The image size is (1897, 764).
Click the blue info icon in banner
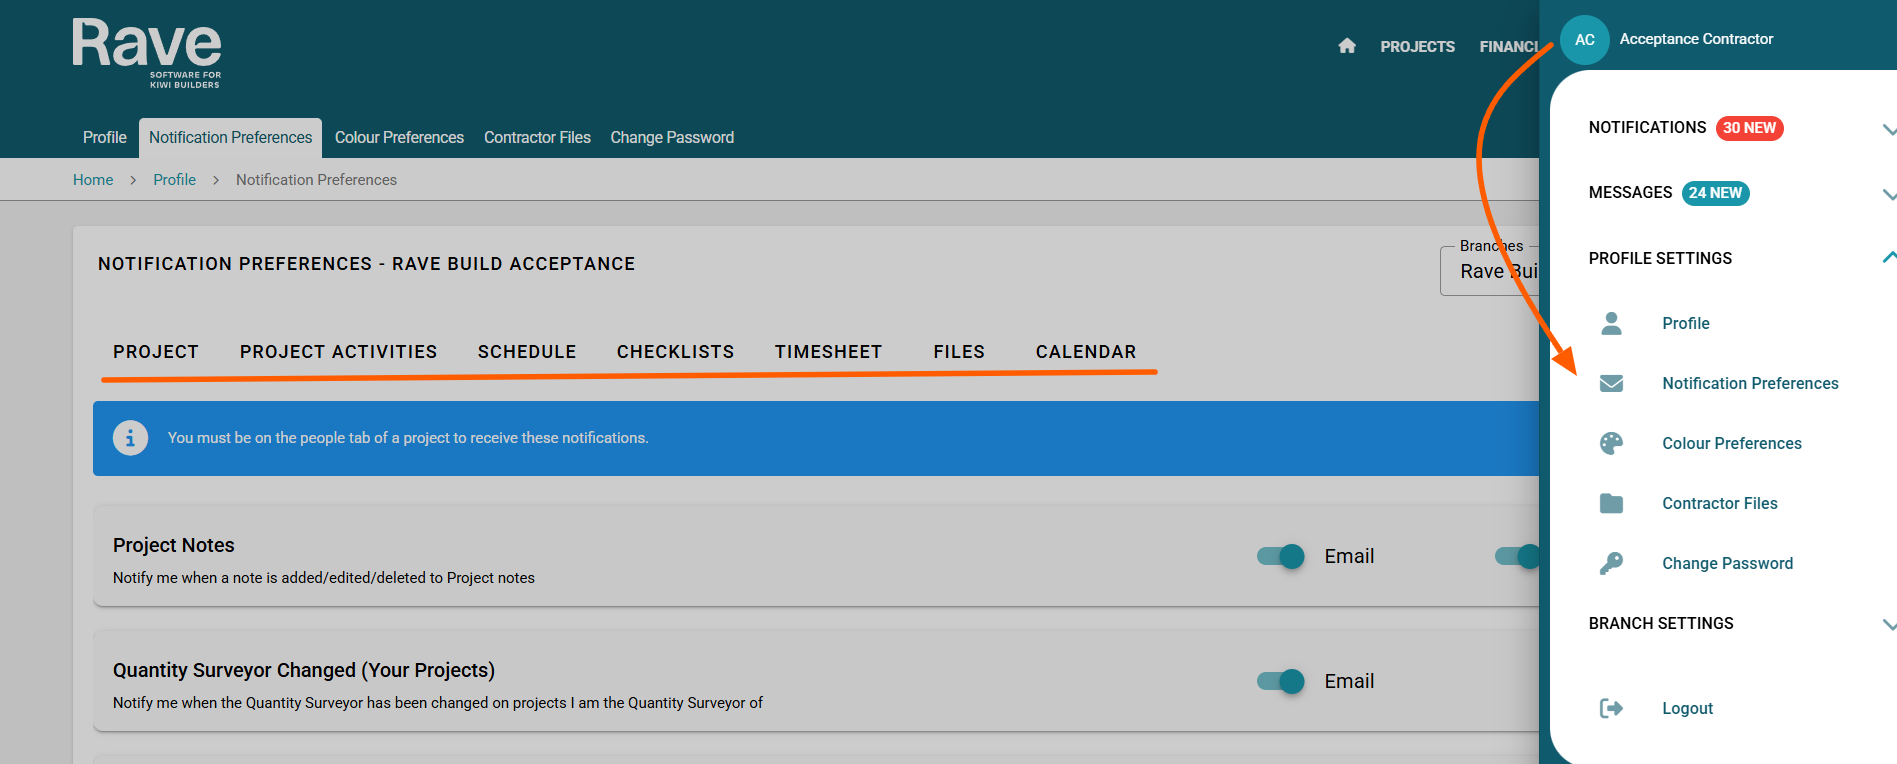click(x=130, y=438)
